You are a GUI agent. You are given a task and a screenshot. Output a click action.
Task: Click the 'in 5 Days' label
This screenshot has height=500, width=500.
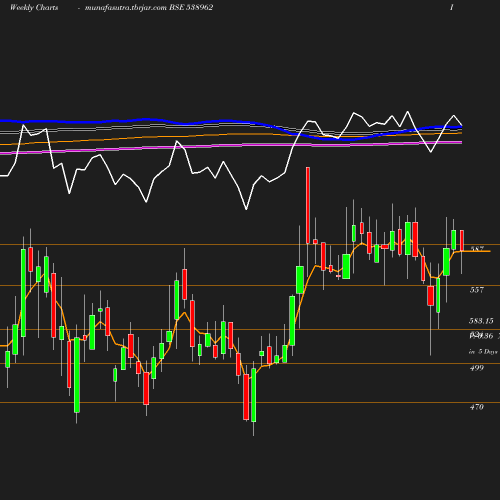coord(483,352)
